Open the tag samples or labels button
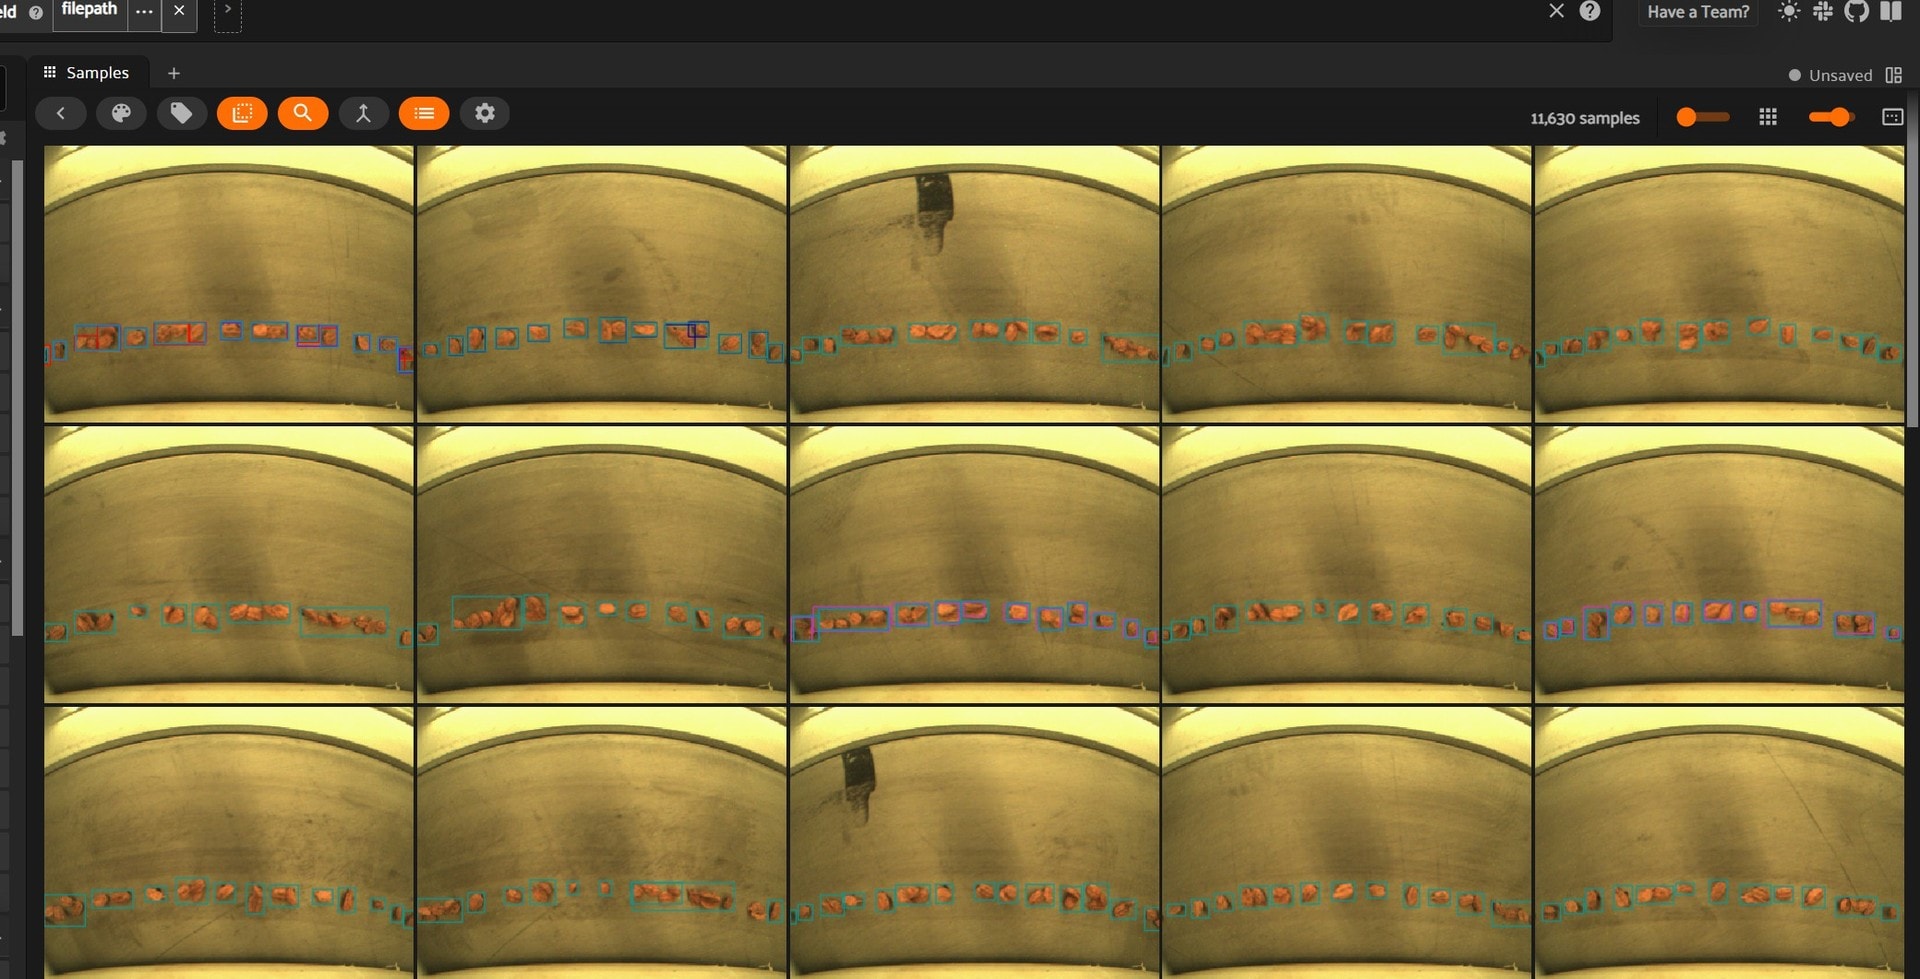Image resolution: width=1920 pixels, height=979 pixels. (181, 113)
